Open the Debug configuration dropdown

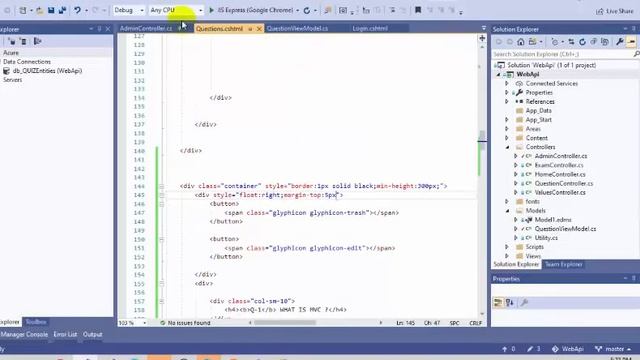[129, 10]
